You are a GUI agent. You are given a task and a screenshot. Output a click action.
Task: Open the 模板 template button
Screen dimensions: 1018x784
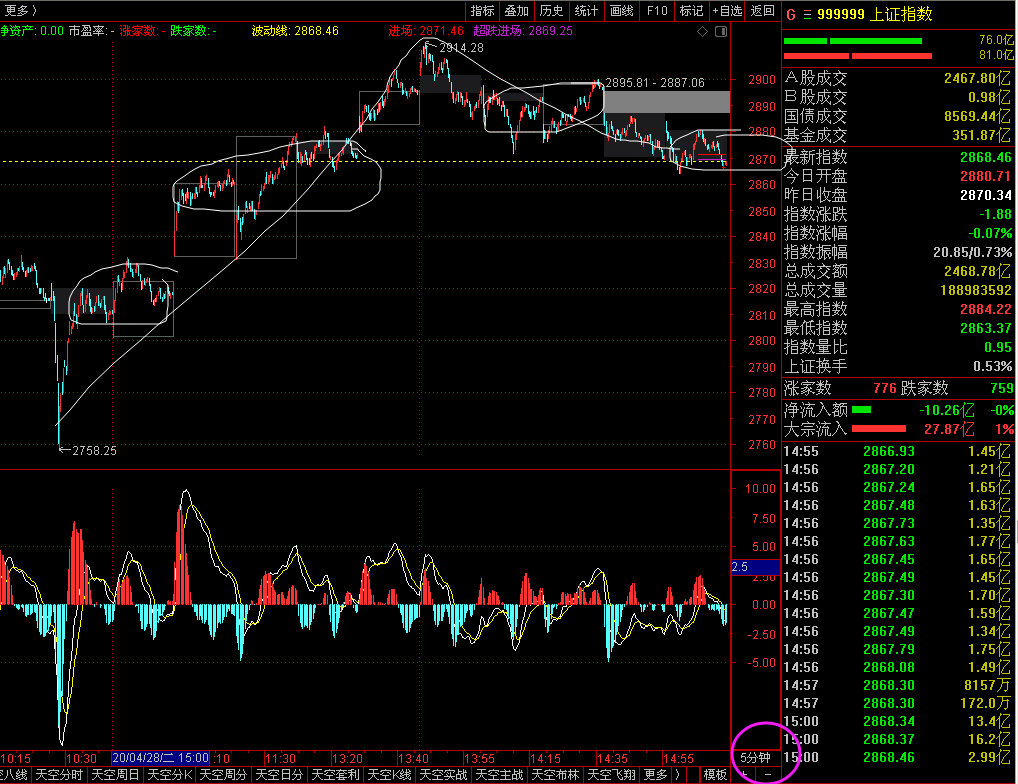pyautogui.click(x=715, y=775)
